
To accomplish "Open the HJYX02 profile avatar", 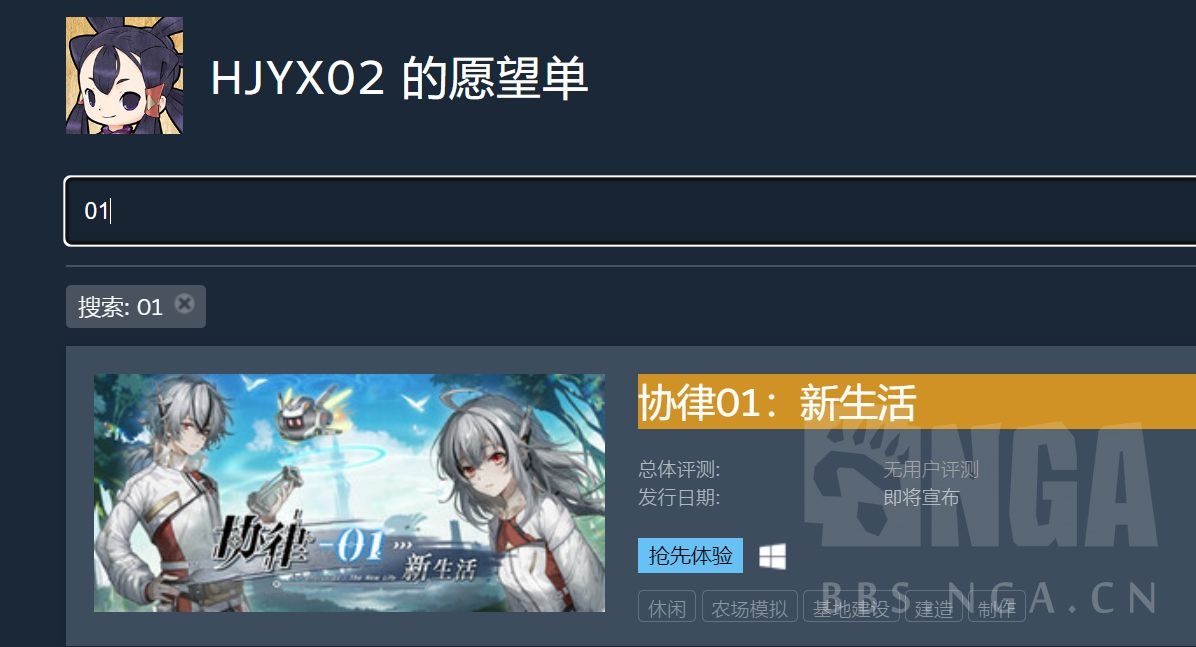I will point(124,76).
